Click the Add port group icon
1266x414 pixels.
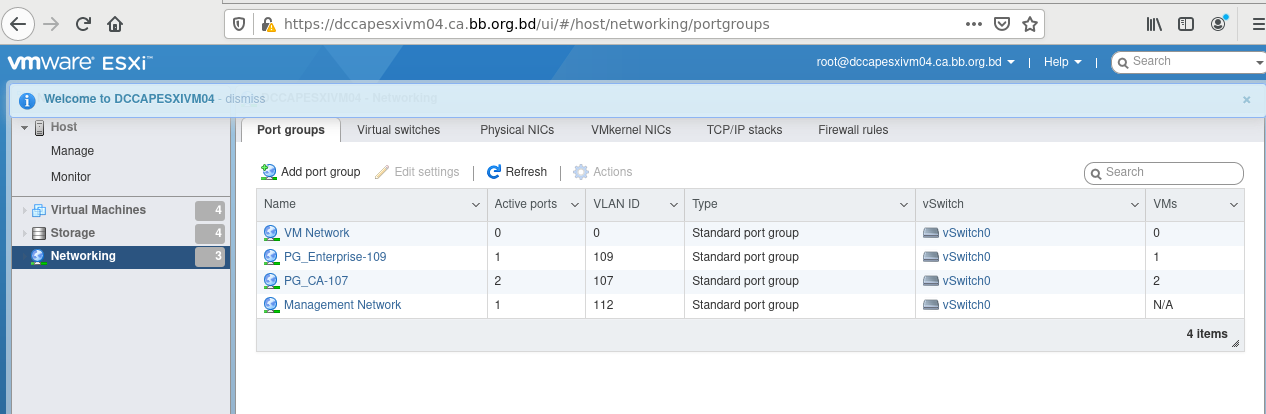coord(269,172)
